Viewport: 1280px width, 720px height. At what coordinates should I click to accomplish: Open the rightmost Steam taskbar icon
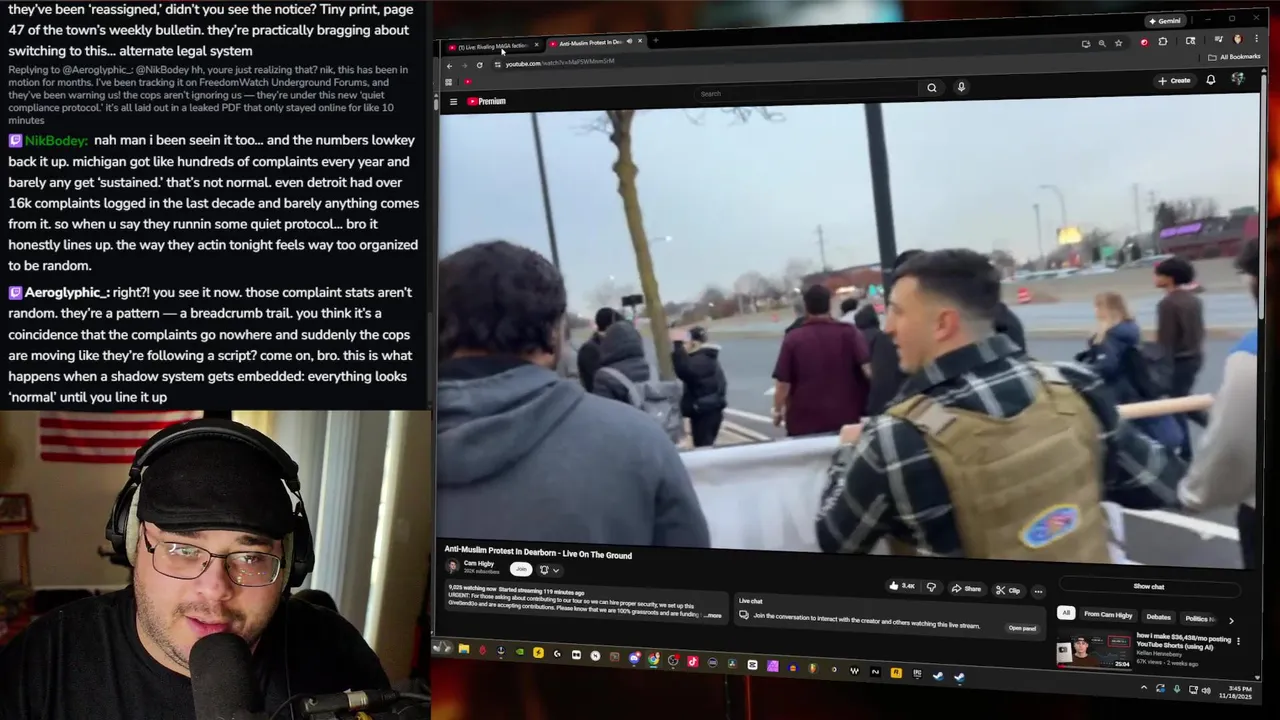coord(960,676)
